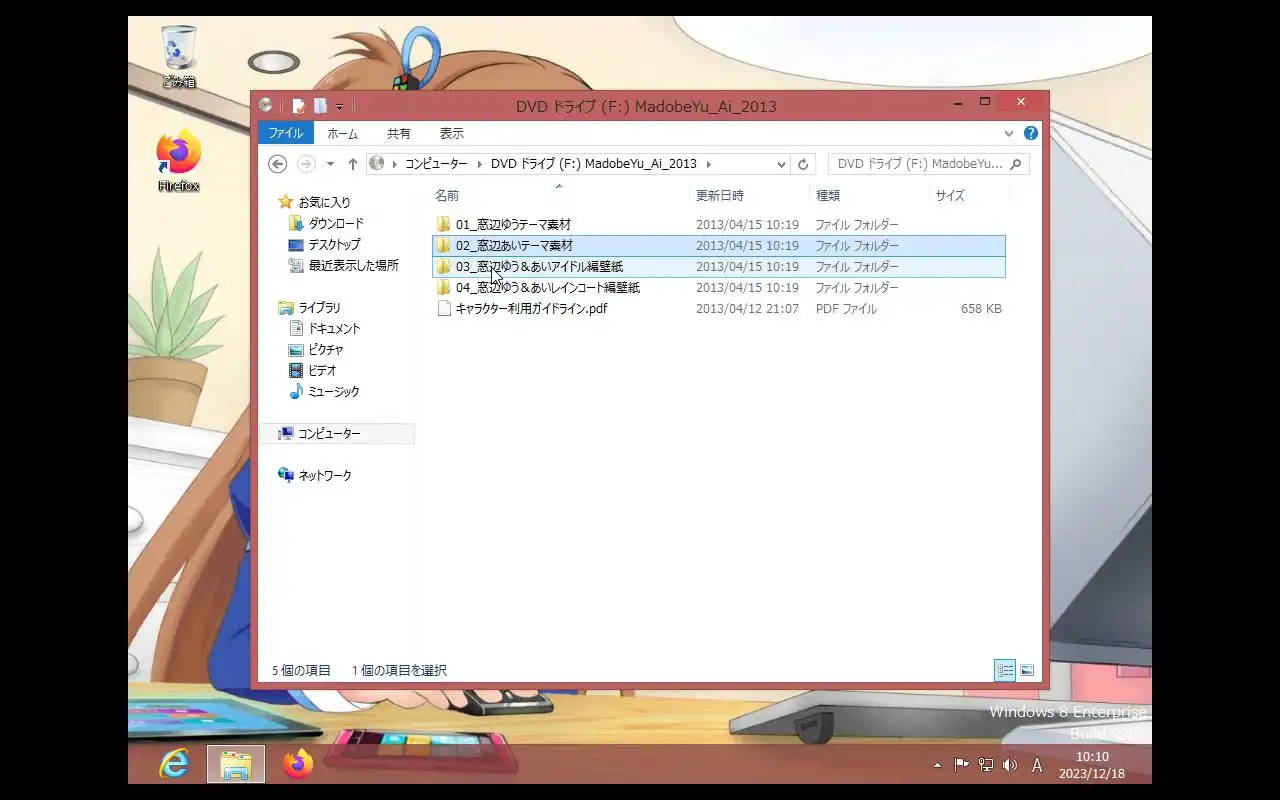Image resolution: width=1280 pixels, height=800 pixels.
Task: Open volume speaker tray icon
Action: point(1009,765)
